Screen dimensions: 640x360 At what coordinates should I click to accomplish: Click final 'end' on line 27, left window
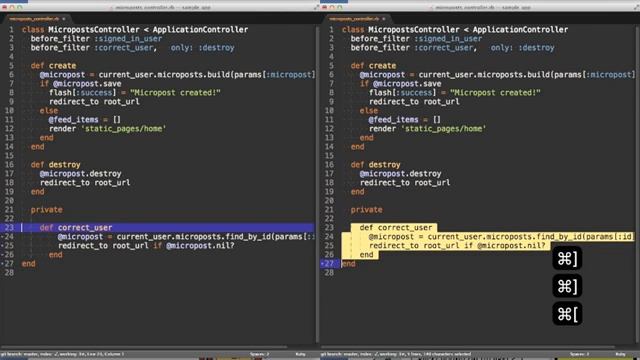[x=29, y=264]
